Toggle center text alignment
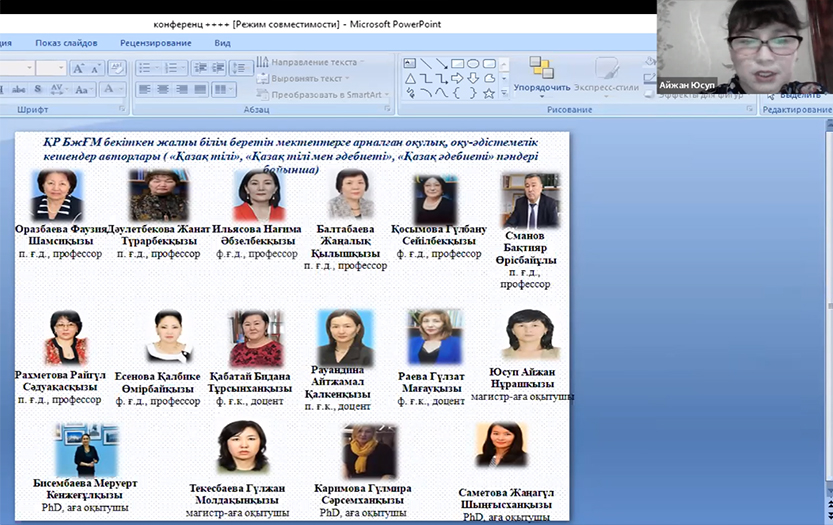Image resolution: width=833 pixels, height=525 pixels. [160, 90]
